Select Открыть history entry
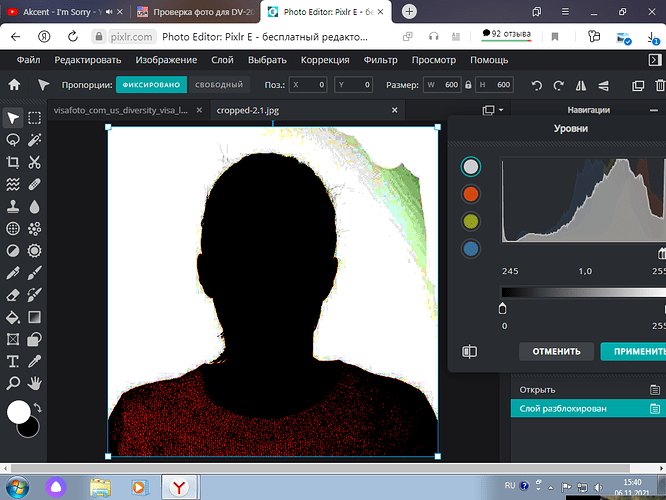Viewport: 666px width, 500px height. 588,390
